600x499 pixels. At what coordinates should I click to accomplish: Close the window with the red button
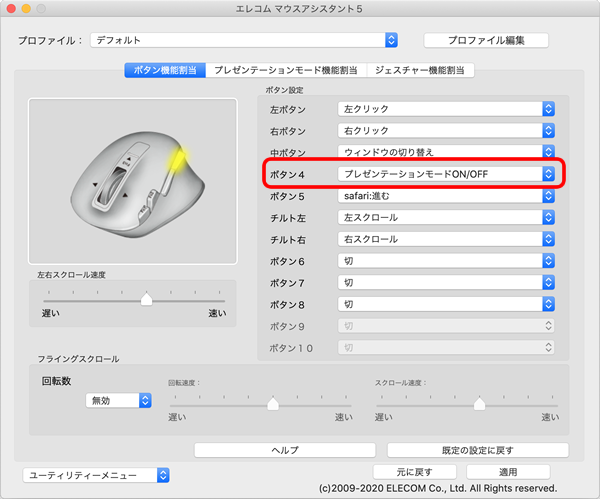[x=11, y=8]
